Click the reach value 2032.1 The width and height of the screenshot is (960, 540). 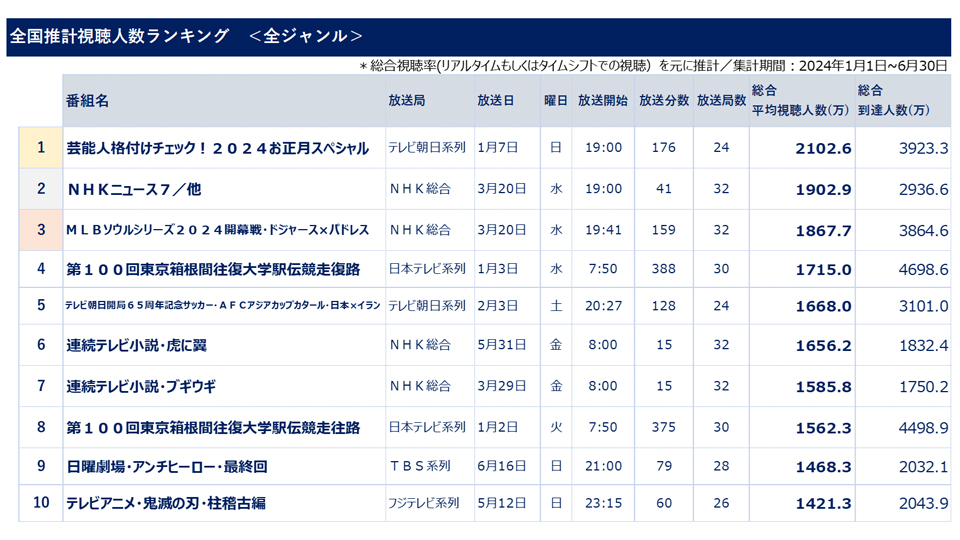pyautogui.click(x=923, y=467)
